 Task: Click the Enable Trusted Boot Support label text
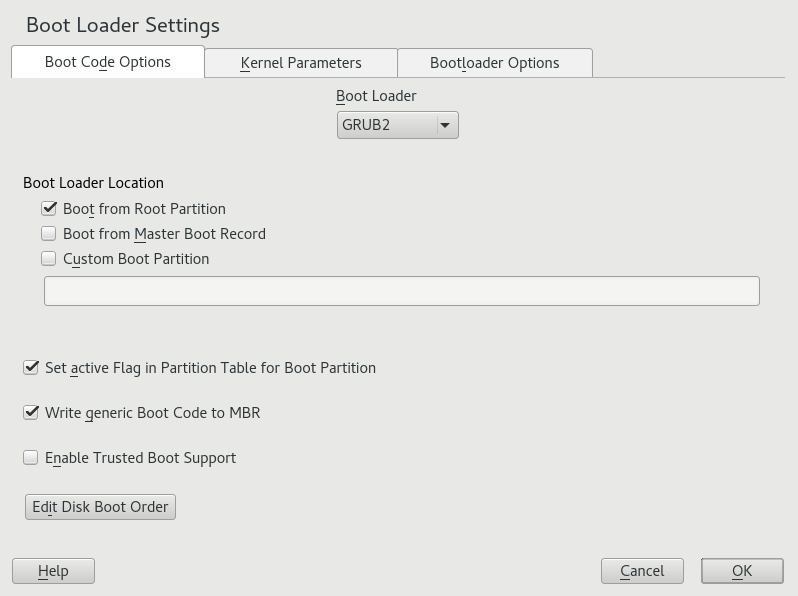[x=141, y=458]
